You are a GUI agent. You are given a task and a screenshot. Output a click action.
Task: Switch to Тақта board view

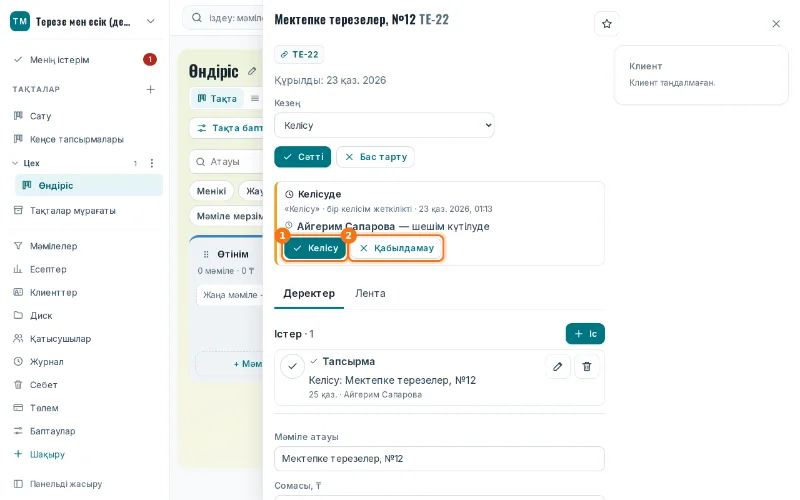[217, 98]
